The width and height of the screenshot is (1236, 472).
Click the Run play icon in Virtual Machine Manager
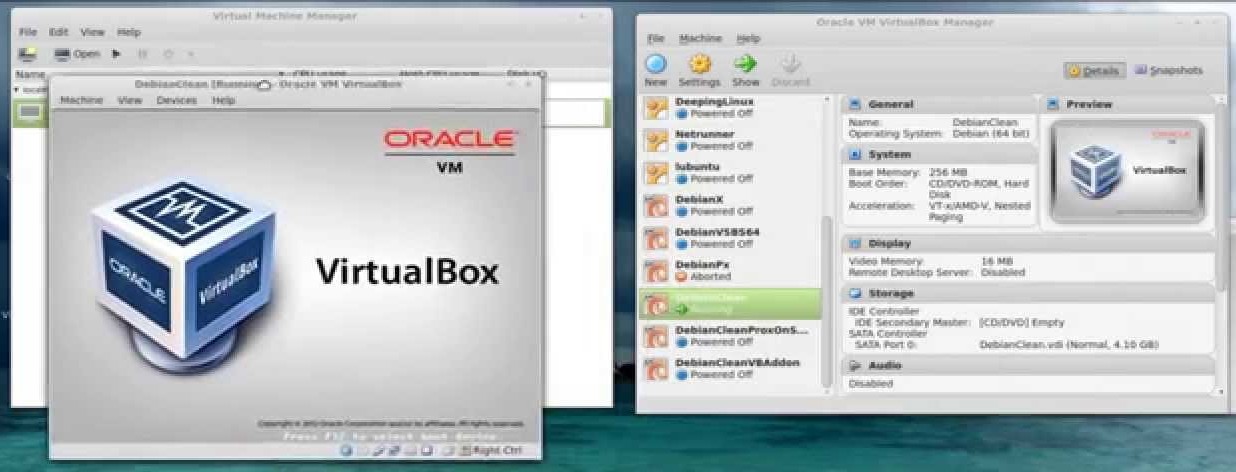pyautogui.click(x=117, y=54)
